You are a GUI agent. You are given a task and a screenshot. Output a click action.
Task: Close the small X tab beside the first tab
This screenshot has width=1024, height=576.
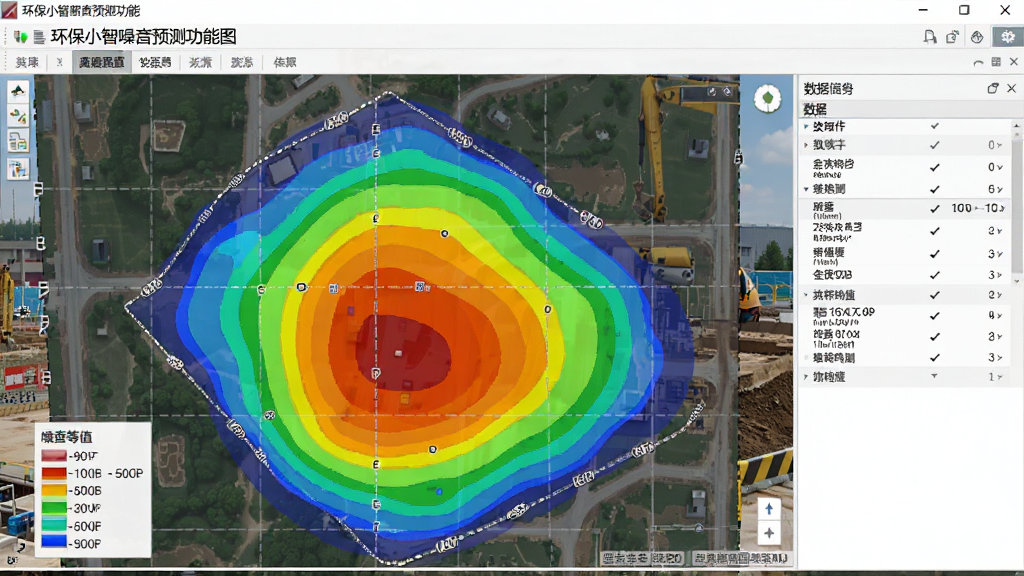(59, 62)
